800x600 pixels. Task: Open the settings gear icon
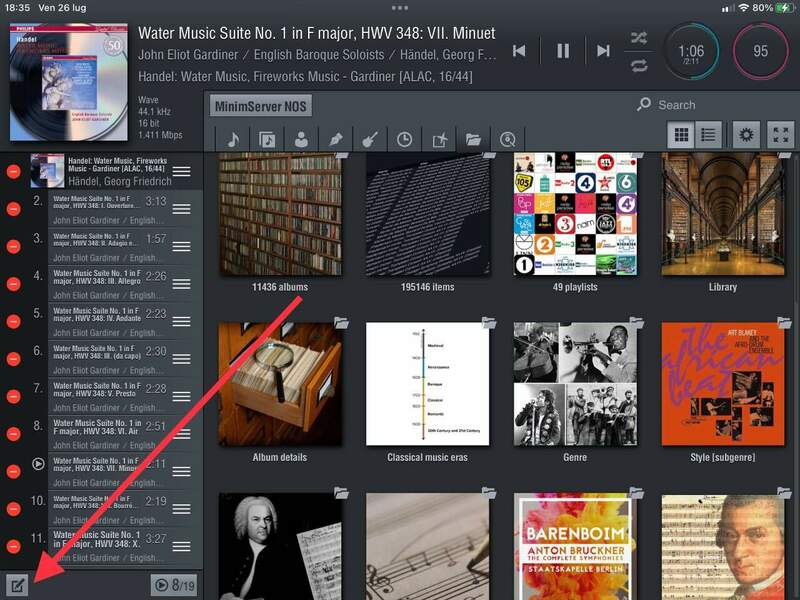(744, 135)
